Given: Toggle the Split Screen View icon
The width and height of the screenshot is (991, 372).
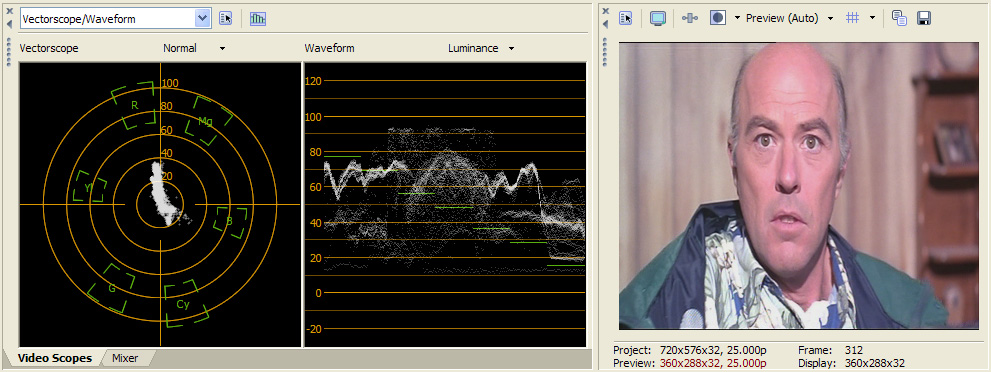Looking at the screenshot, I should 717,18.
